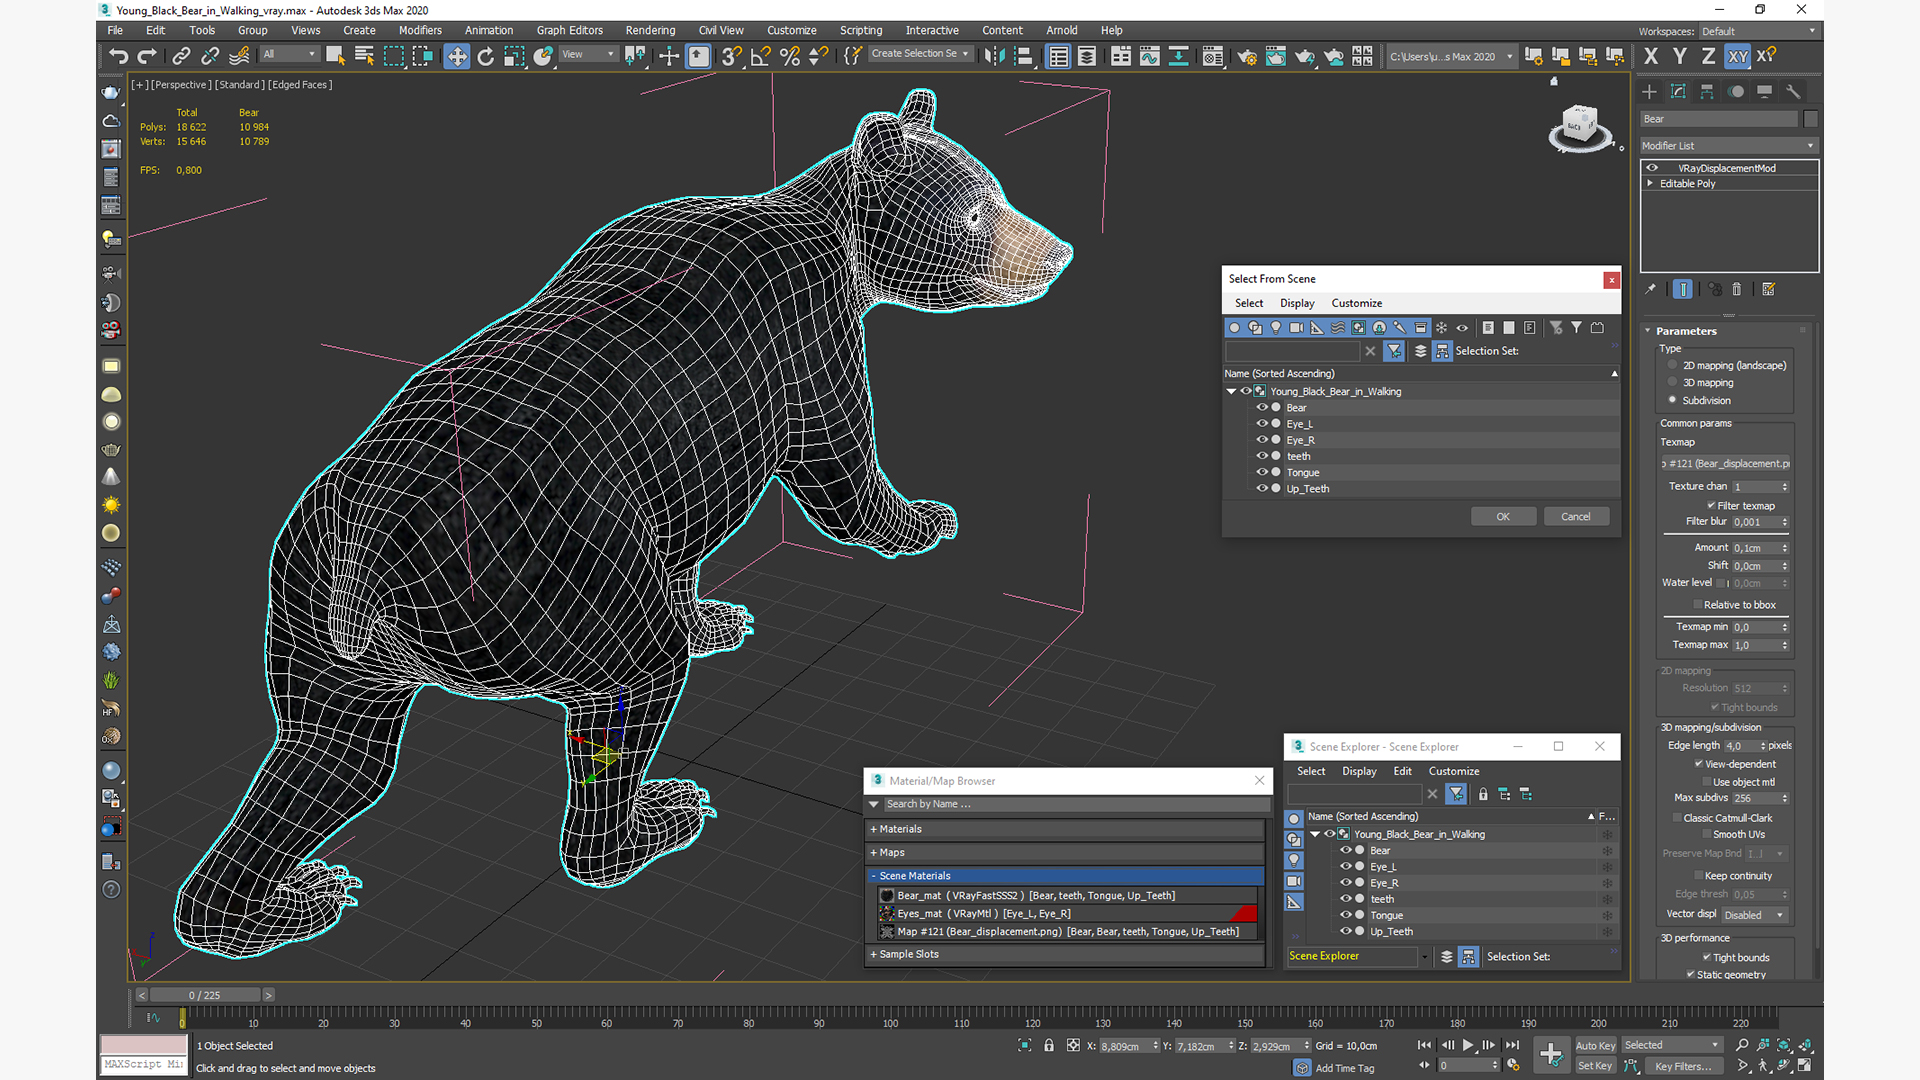Select Subdivision radio button
The height and width of the screenshot is (1080, 1920).
tap(1673, 400)
